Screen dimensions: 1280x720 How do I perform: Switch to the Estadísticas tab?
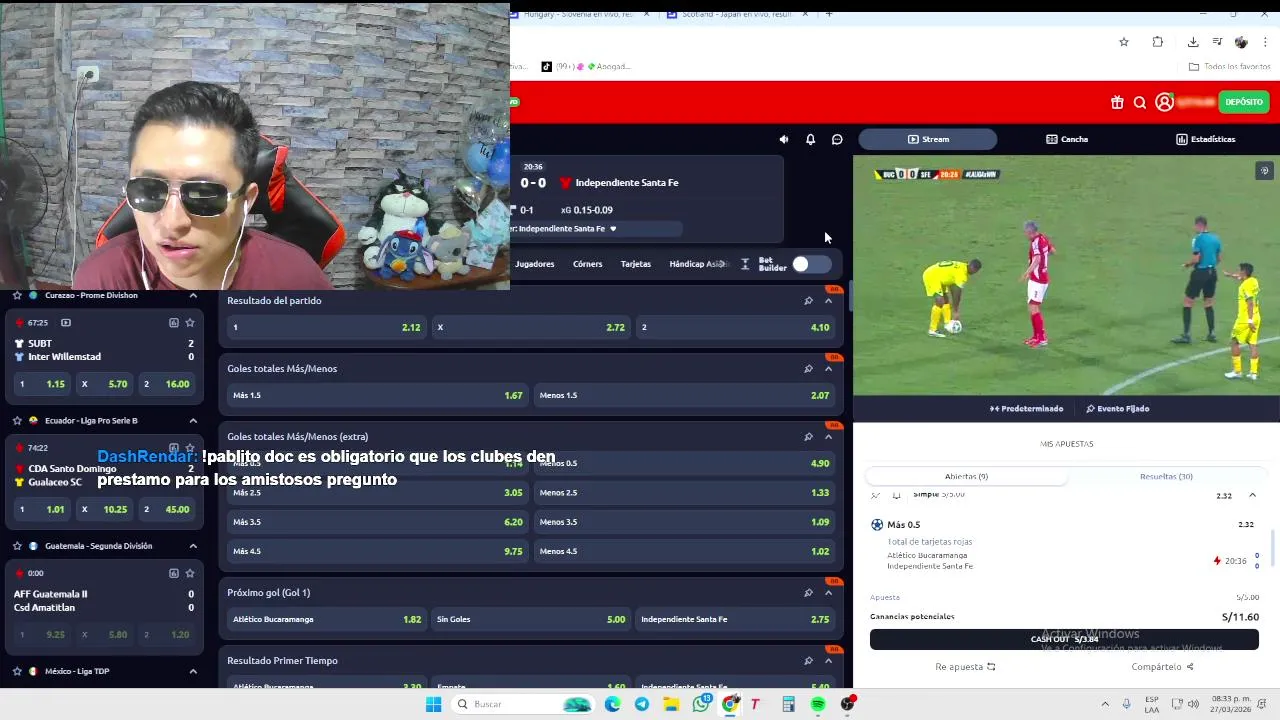point(1206,139)
